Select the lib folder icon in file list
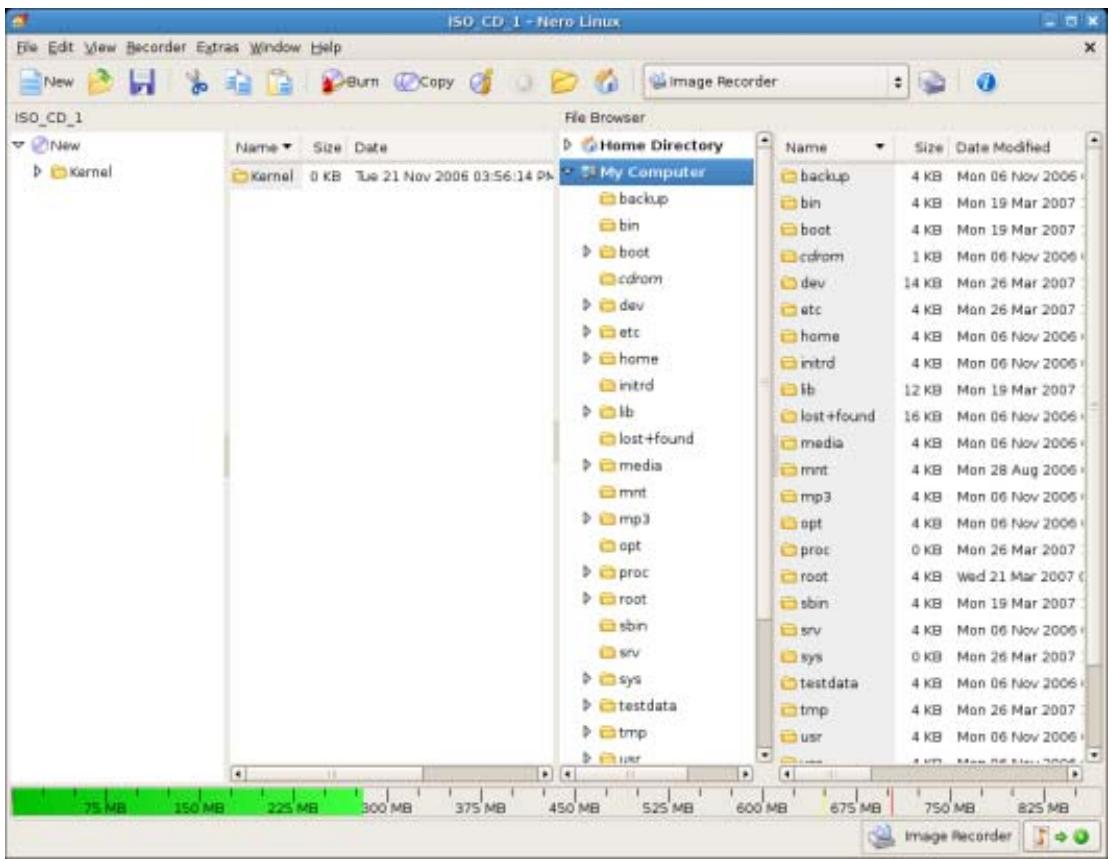 (x=789, y=389)
